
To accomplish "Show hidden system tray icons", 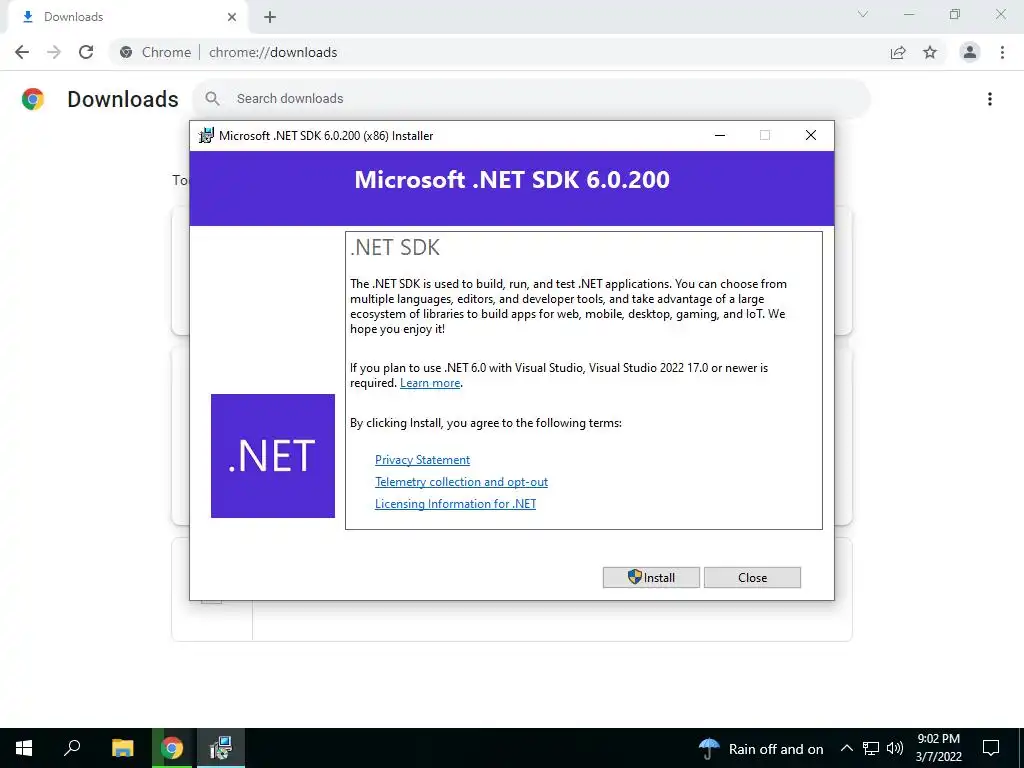I will click(846, 748).
